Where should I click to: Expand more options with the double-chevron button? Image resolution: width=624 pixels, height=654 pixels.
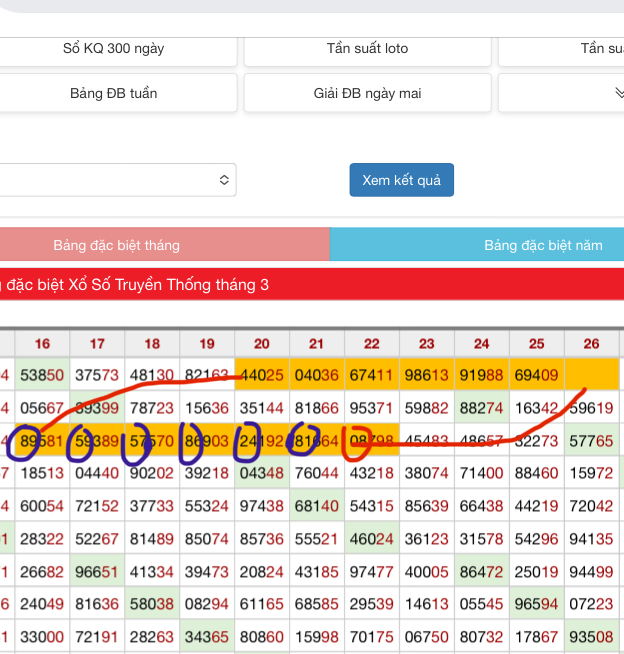coord(618,93)
